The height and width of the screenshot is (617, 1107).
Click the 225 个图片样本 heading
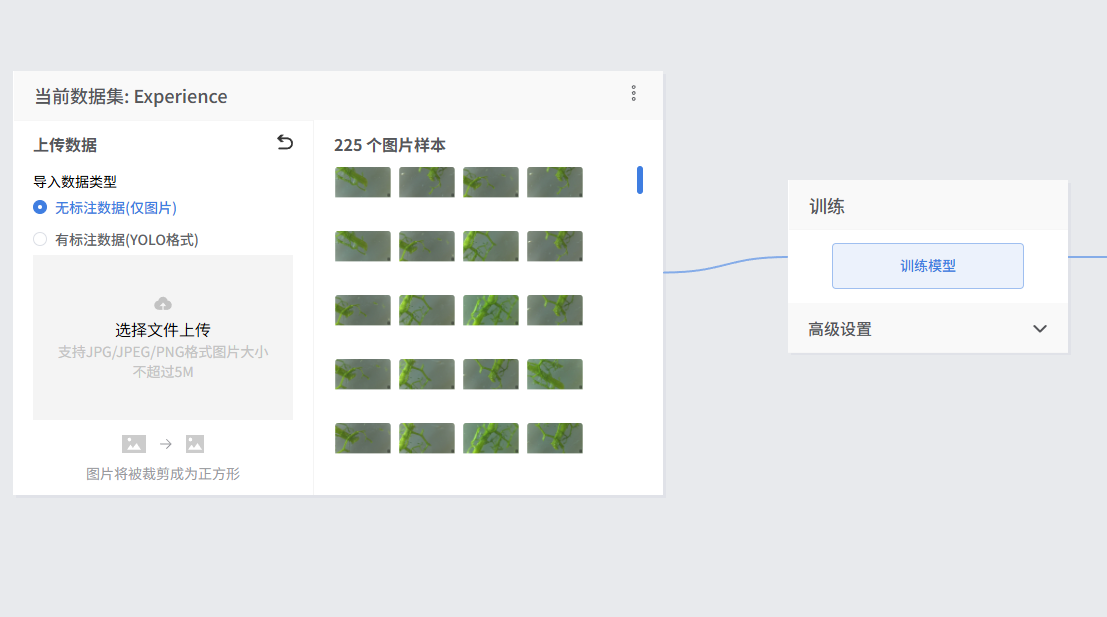click(x=390, y=145)
